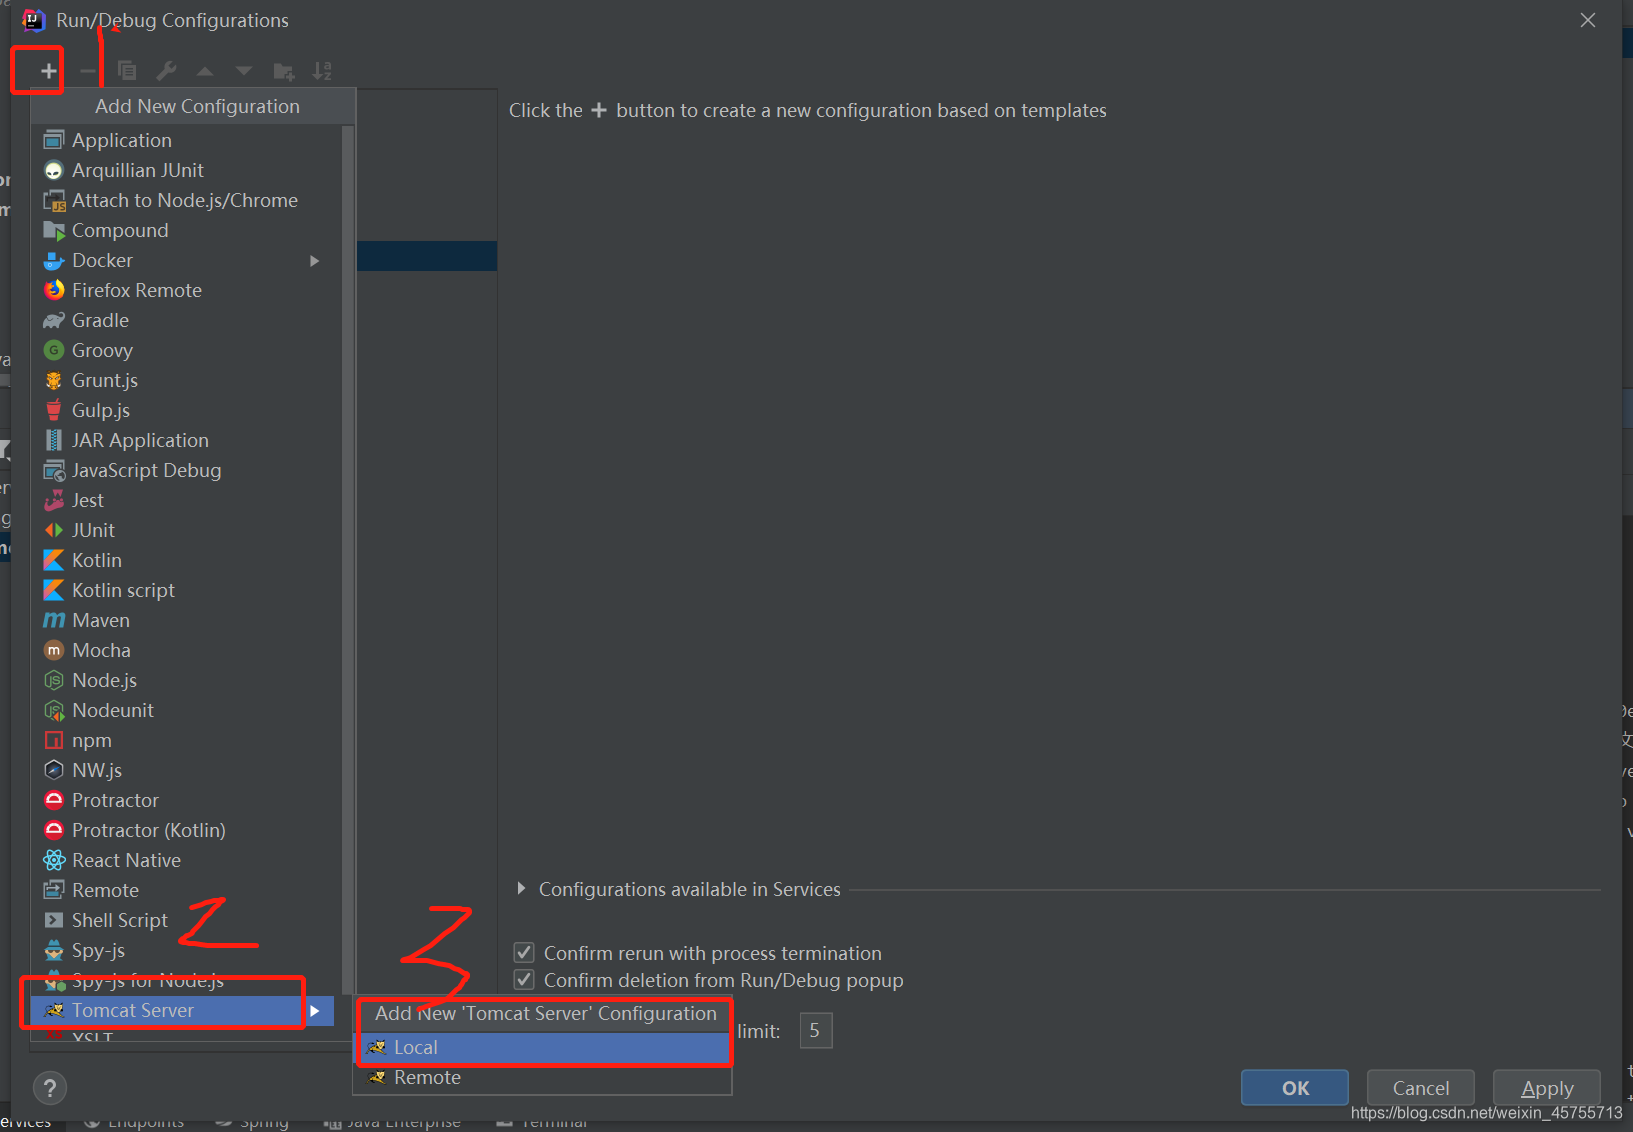Select Attach to Node.js/Chrome entry

coord(186,200)
